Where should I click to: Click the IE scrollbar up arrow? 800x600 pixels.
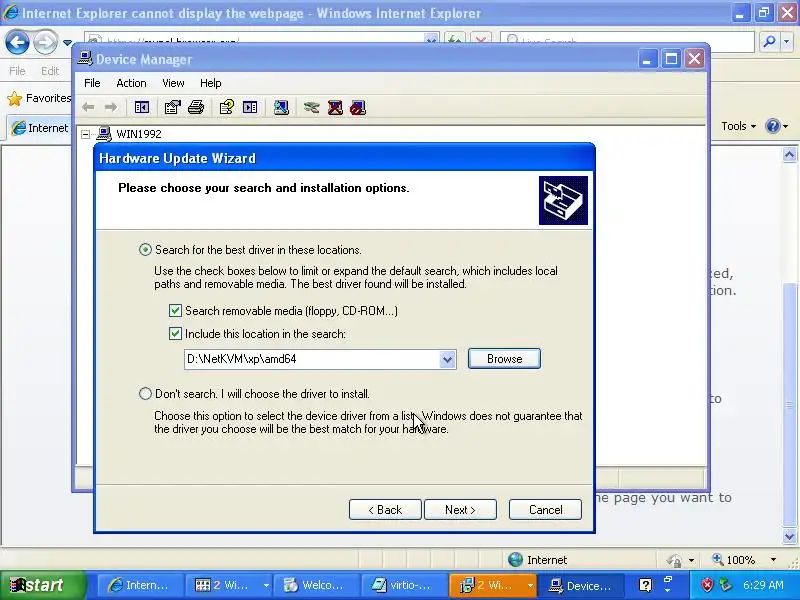[789, 154]
